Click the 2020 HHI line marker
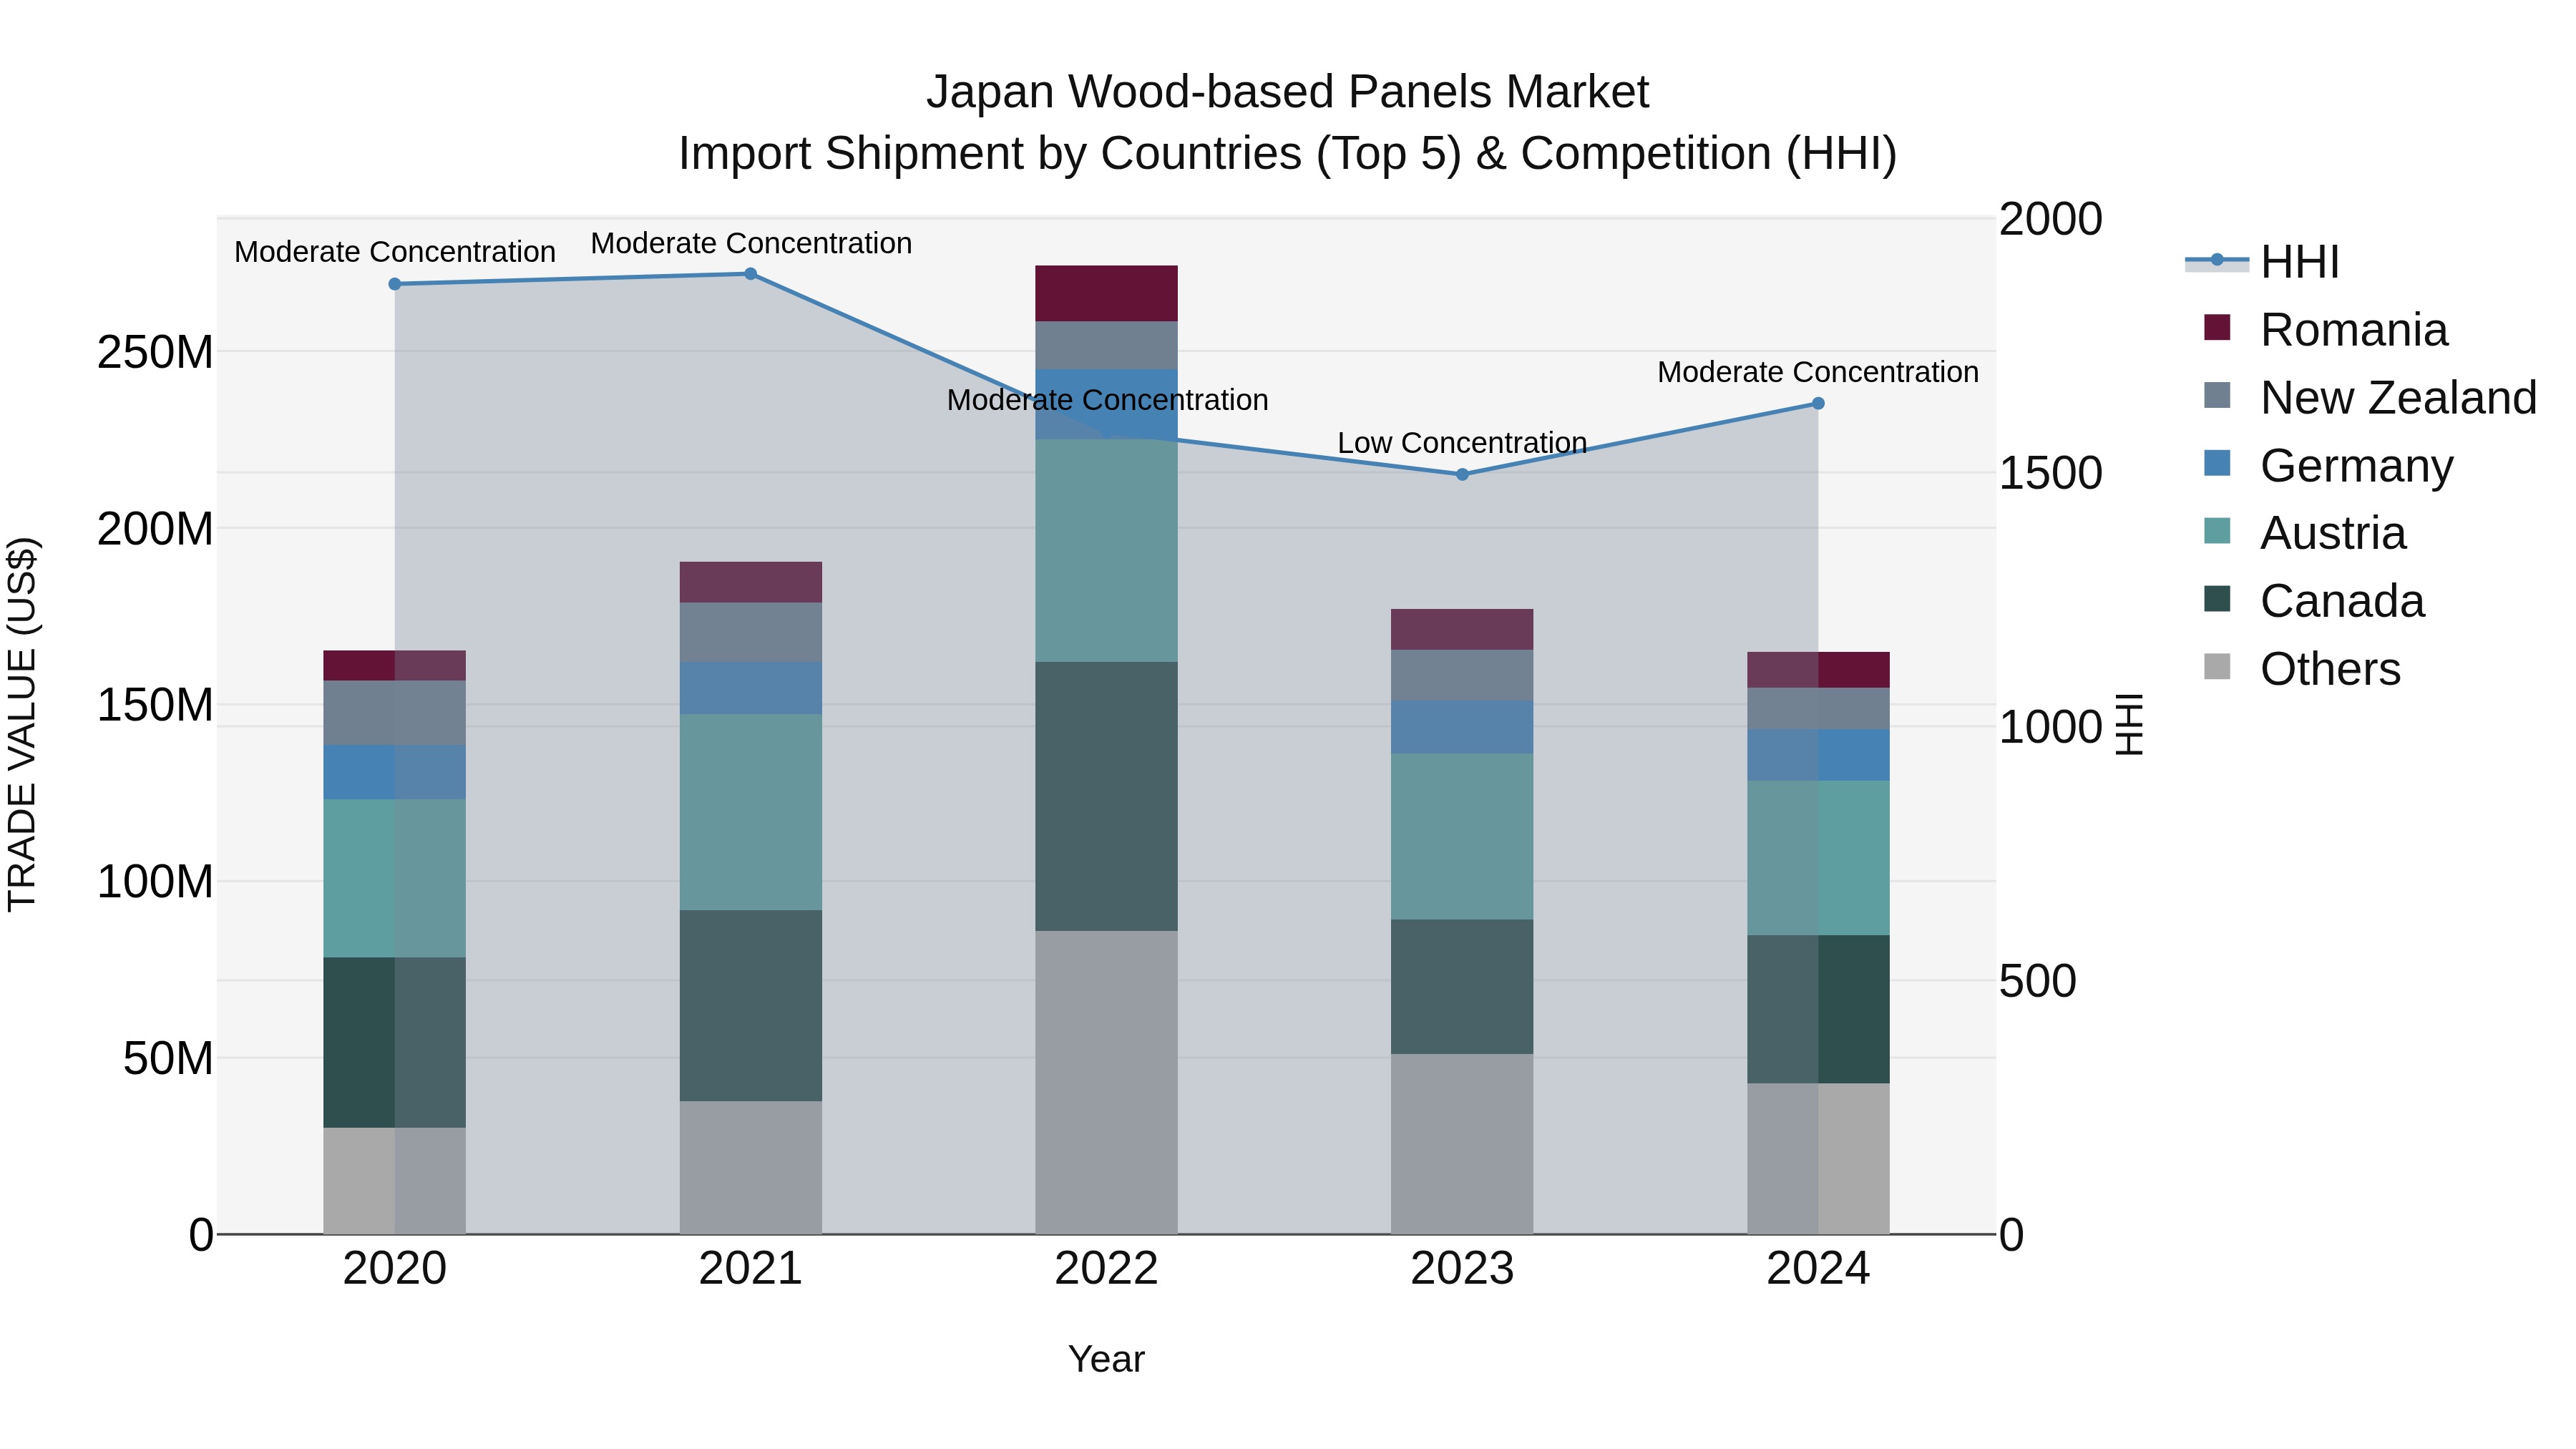 point(395,284)
